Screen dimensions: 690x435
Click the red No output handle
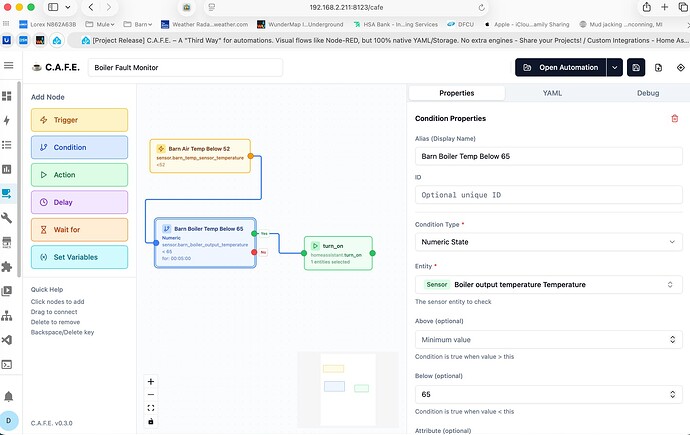coord(254,252)
